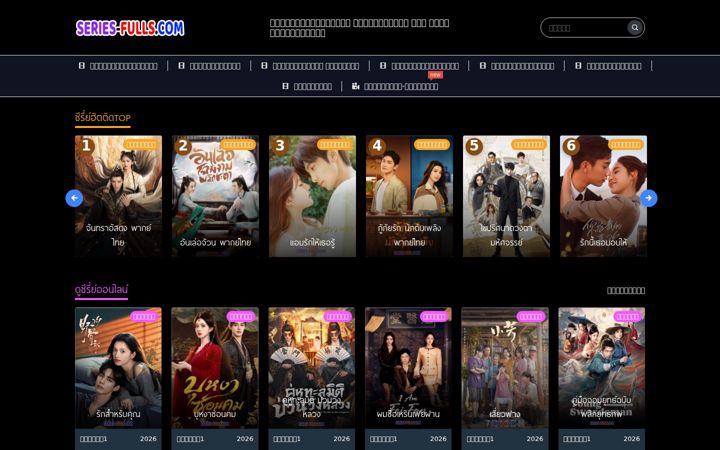Open the poster with two white paper fans
The width and height of the screenshot is (720, 450).
coord(312,368)
